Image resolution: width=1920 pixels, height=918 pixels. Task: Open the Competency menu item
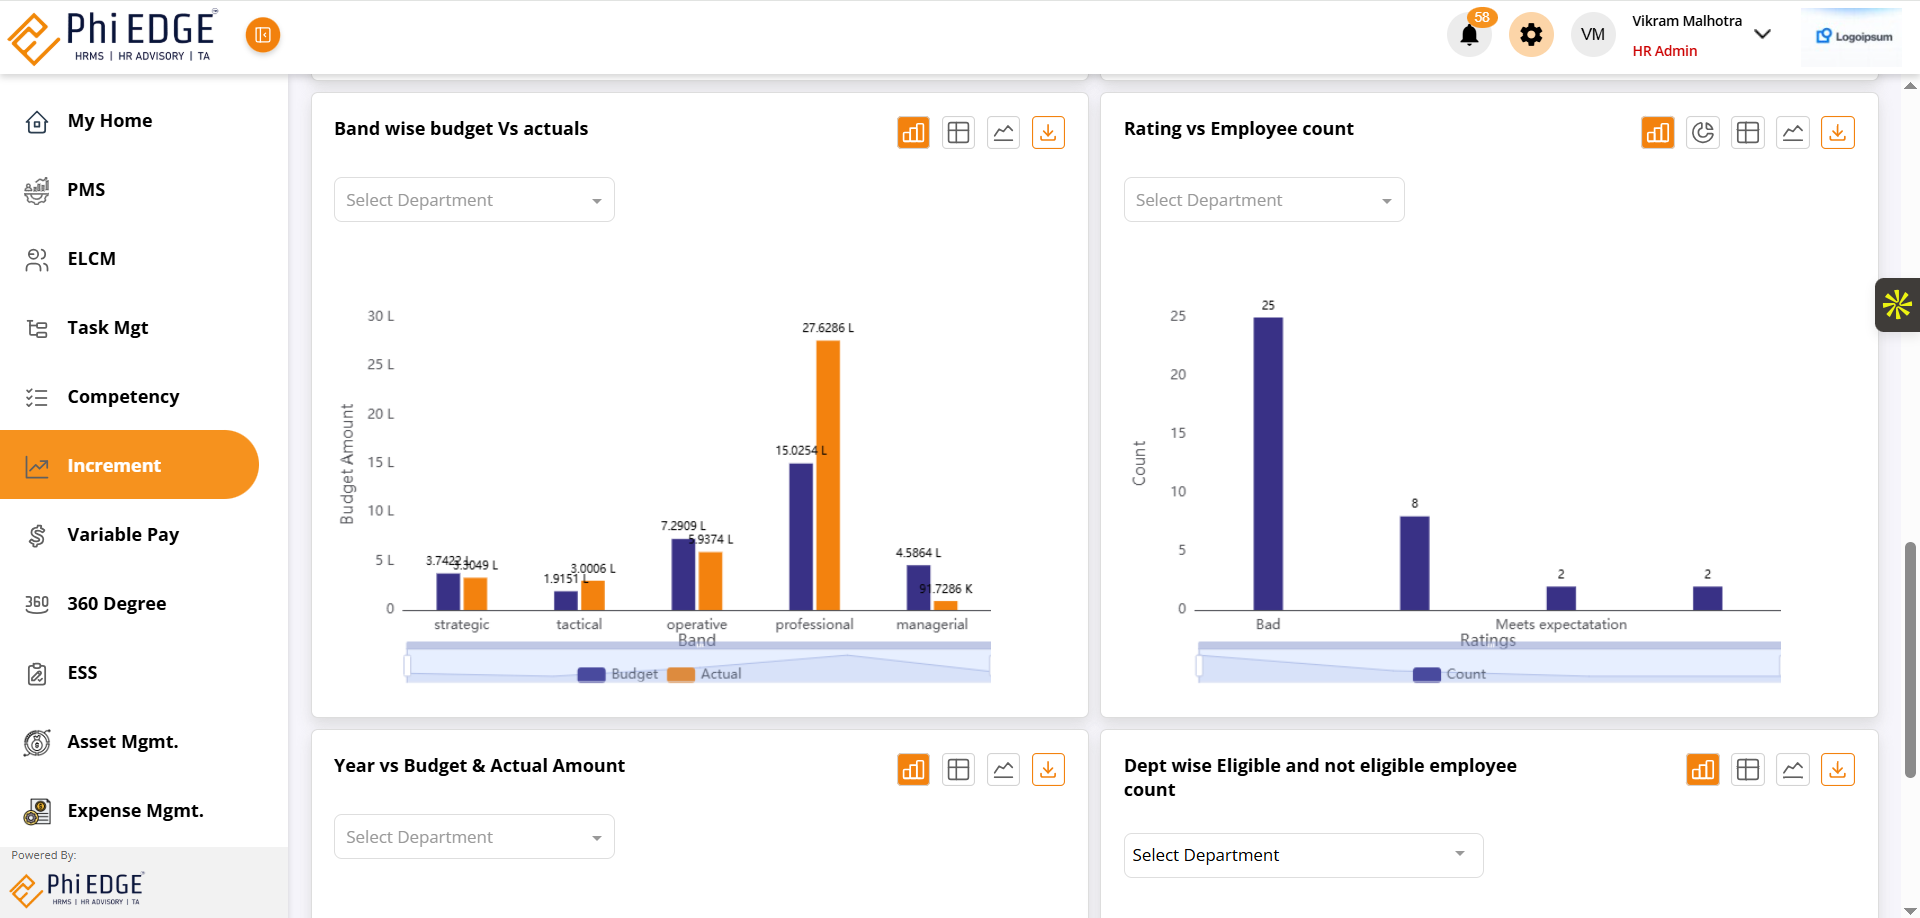coord(123,396)
